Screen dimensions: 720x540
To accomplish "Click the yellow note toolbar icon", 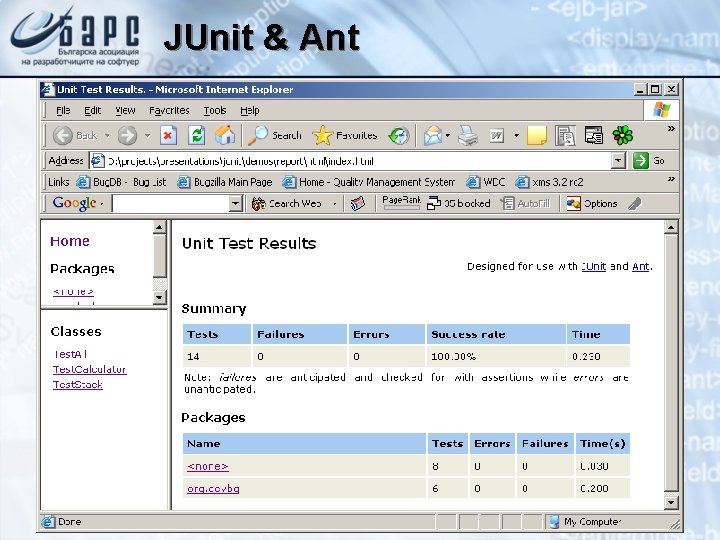I will tap(536, 135).
